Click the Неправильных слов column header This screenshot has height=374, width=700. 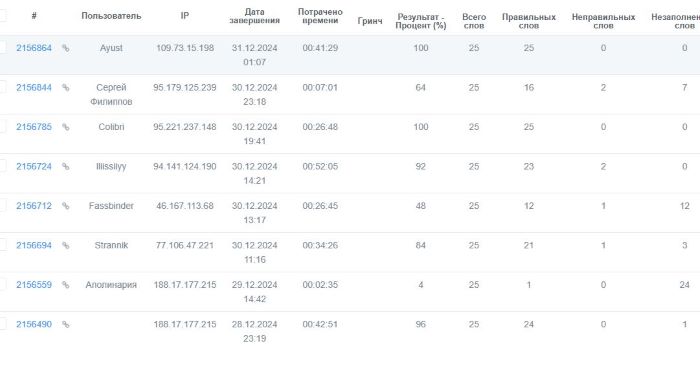[x=603, y=21]
